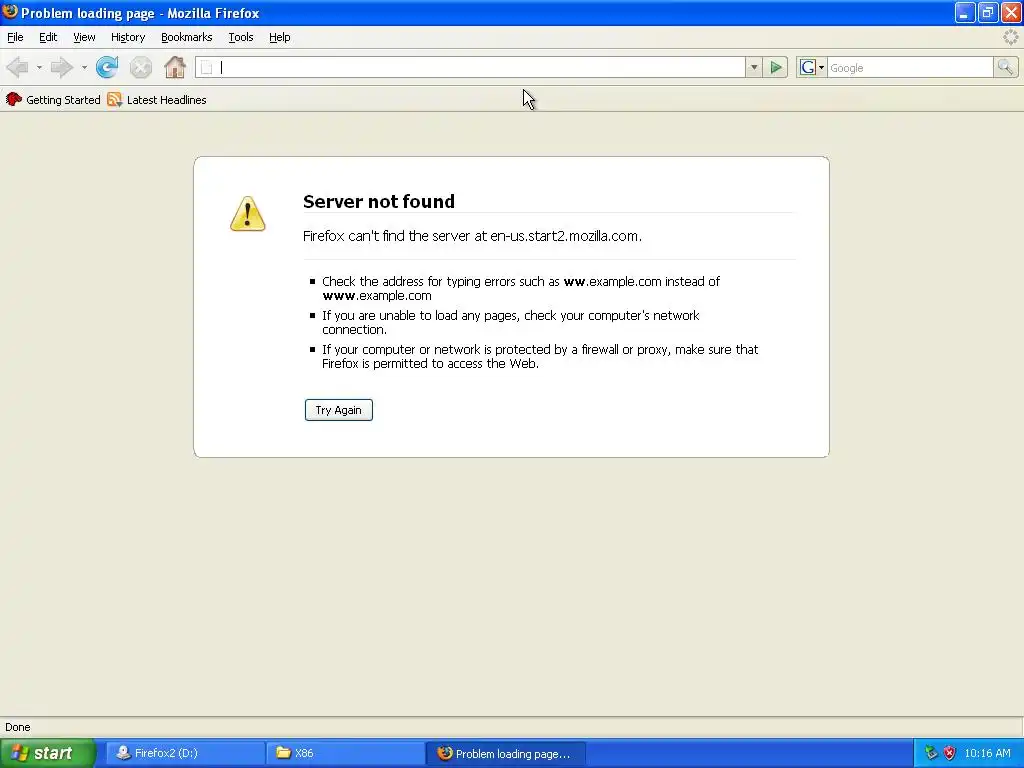Viewport: 1024px width, 768px height.
Task: Click the Latest Headlines RSS feed icon
Action: tap(114, 99)
